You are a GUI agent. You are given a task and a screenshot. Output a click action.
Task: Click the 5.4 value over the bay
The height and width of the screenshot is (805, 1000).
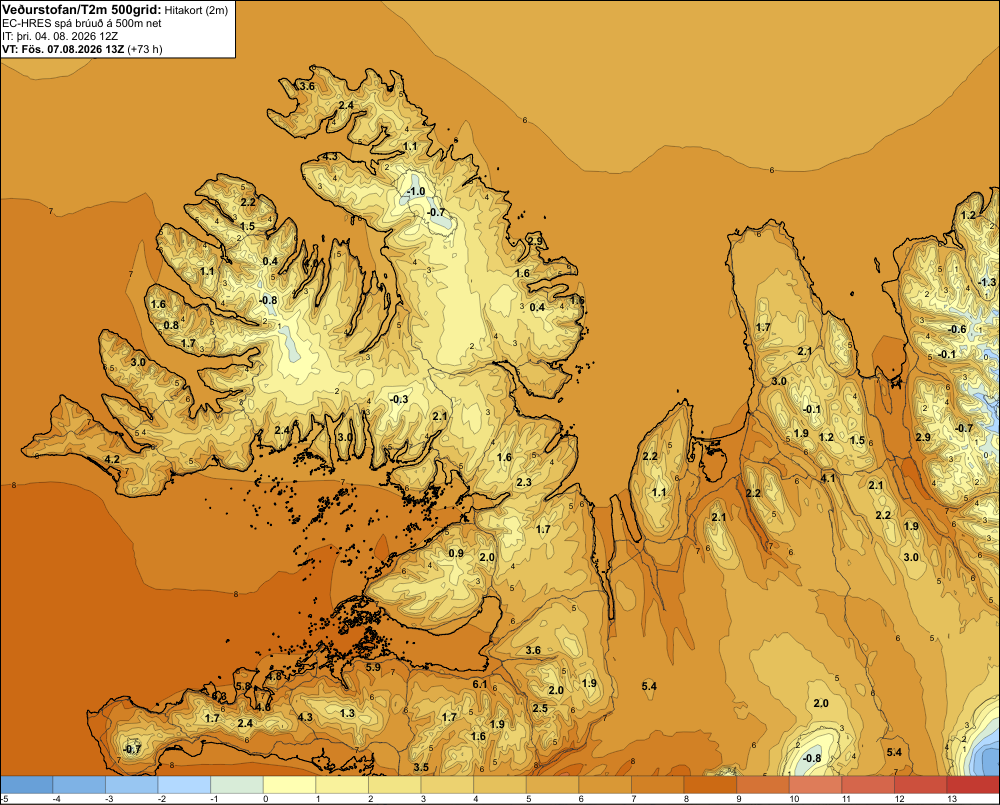pos(649,686)
